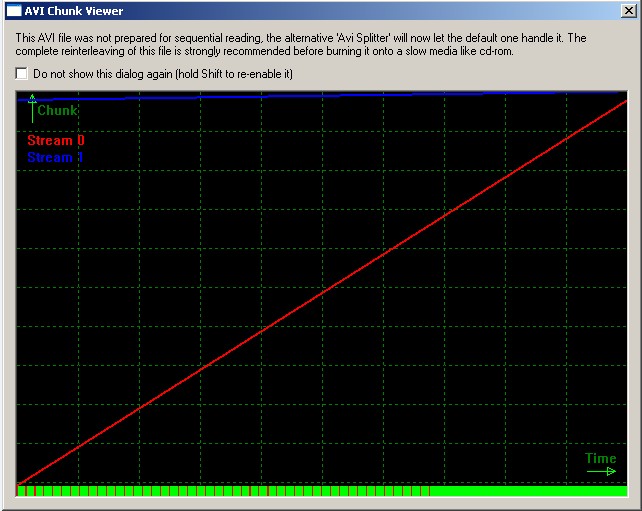
Task: Click the empty black area of the graph
Action: [x=450, y=350]
